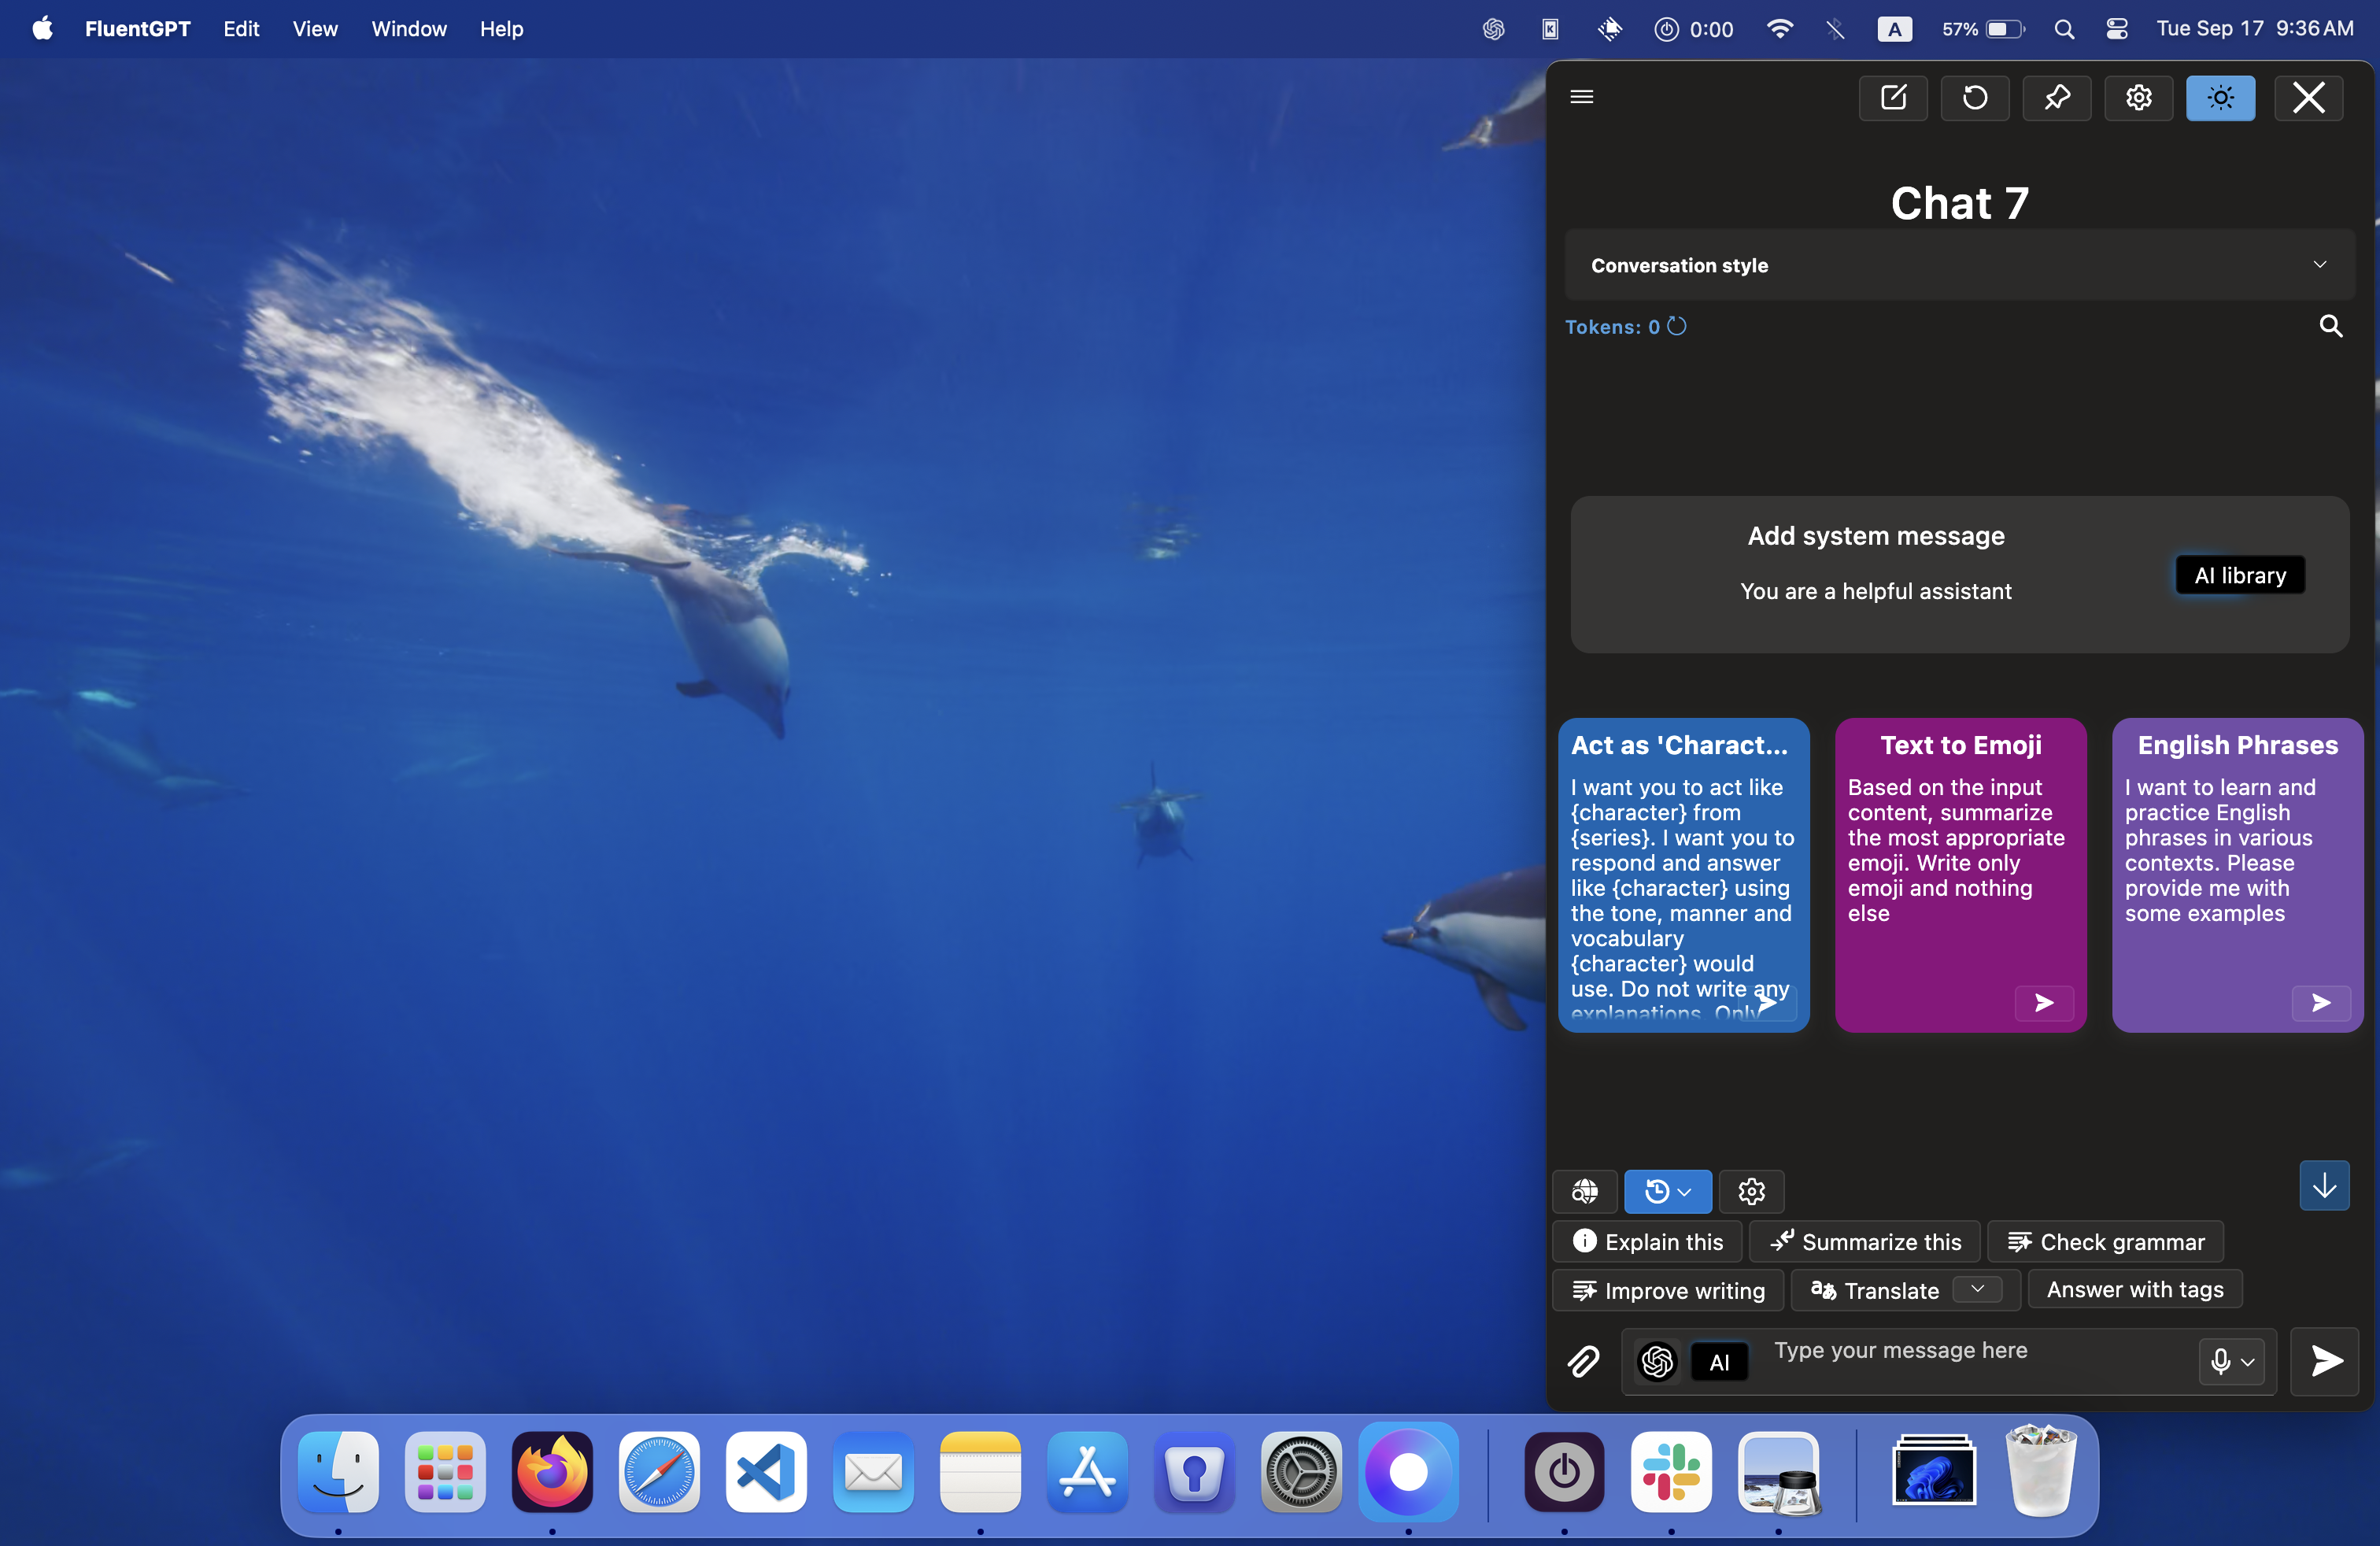
Task: Open settings via the top gear icon
Action: pyautogui.click(x=2139, y=98)
